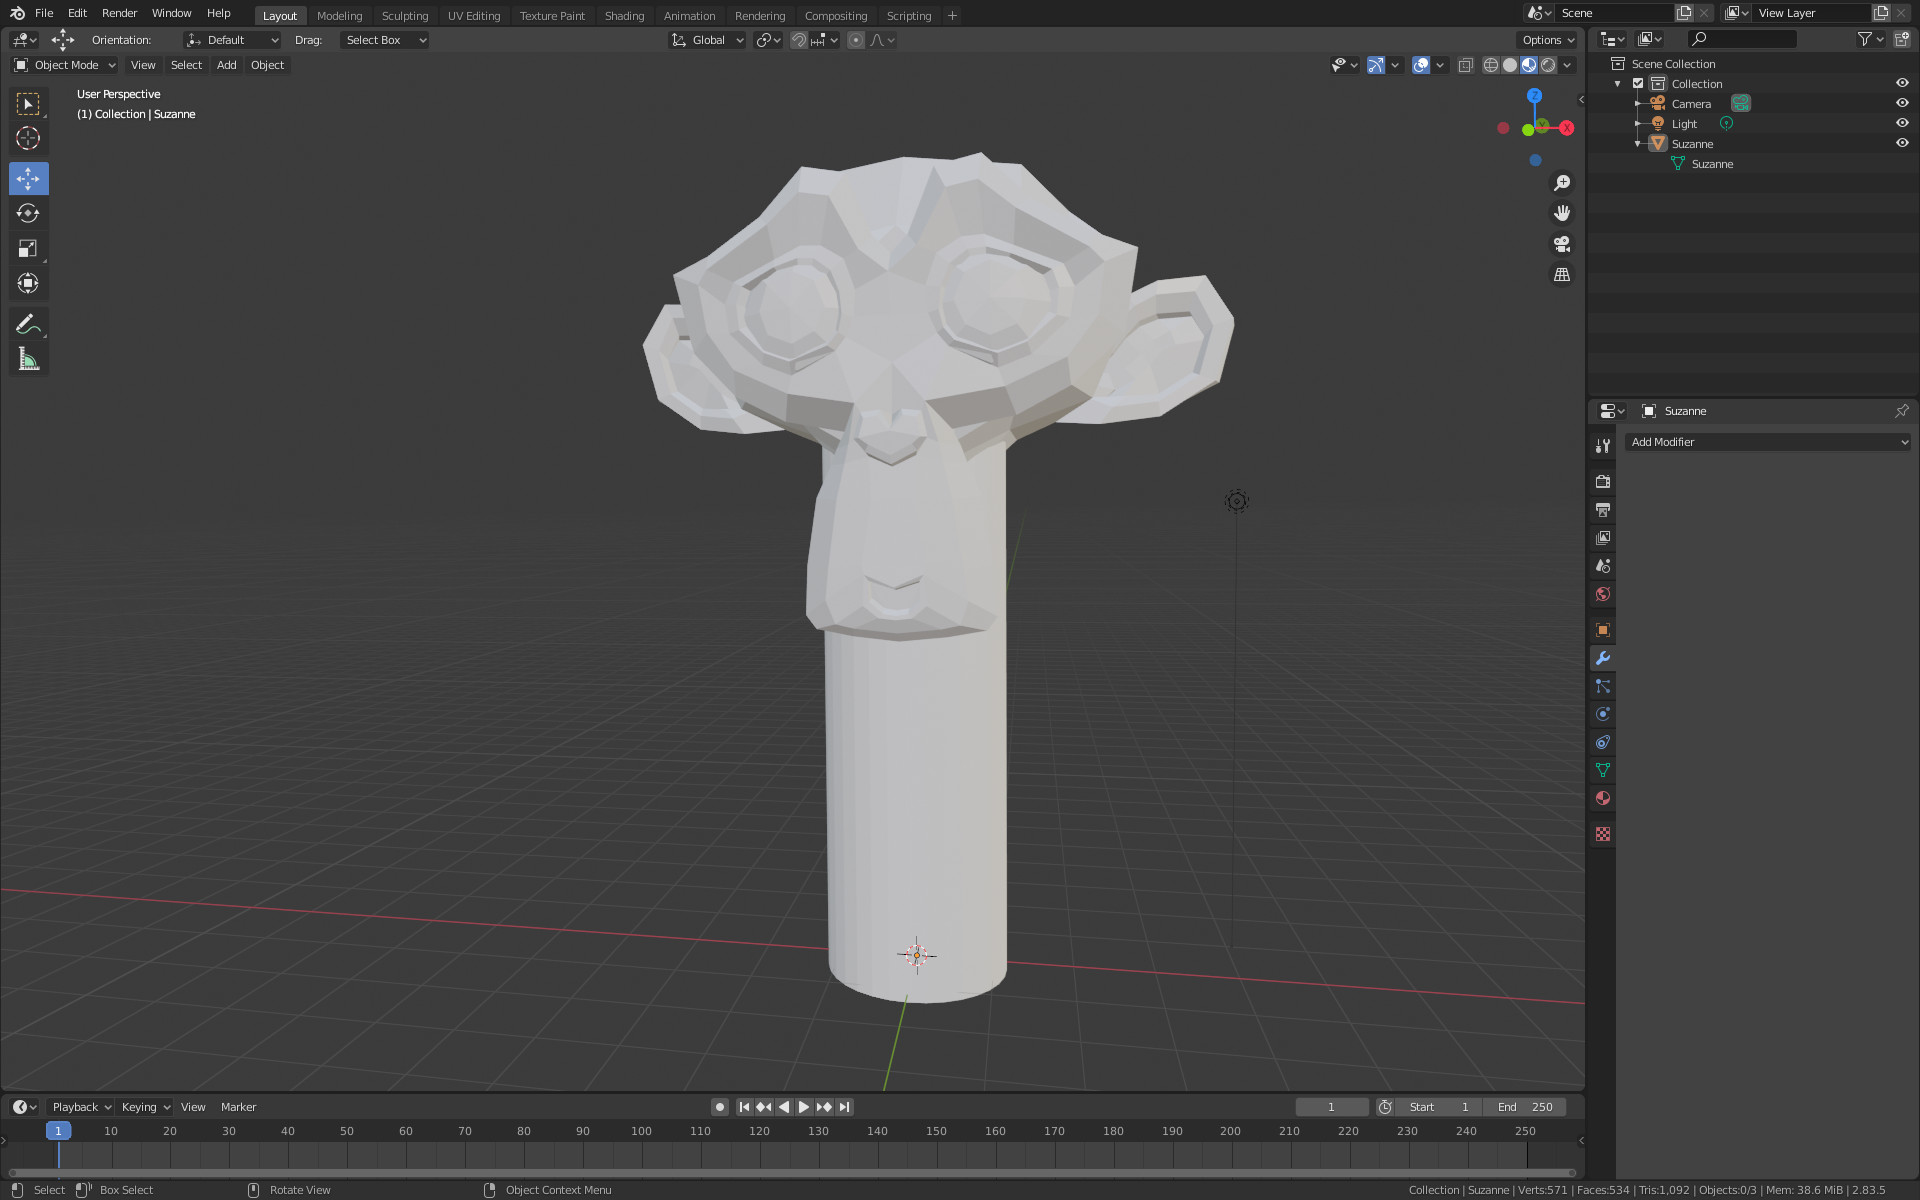Hide the Suzanne object in outliner
Image resolution: width=1920 pixels, height=1200 pixels.
(x=1902, y=143)
